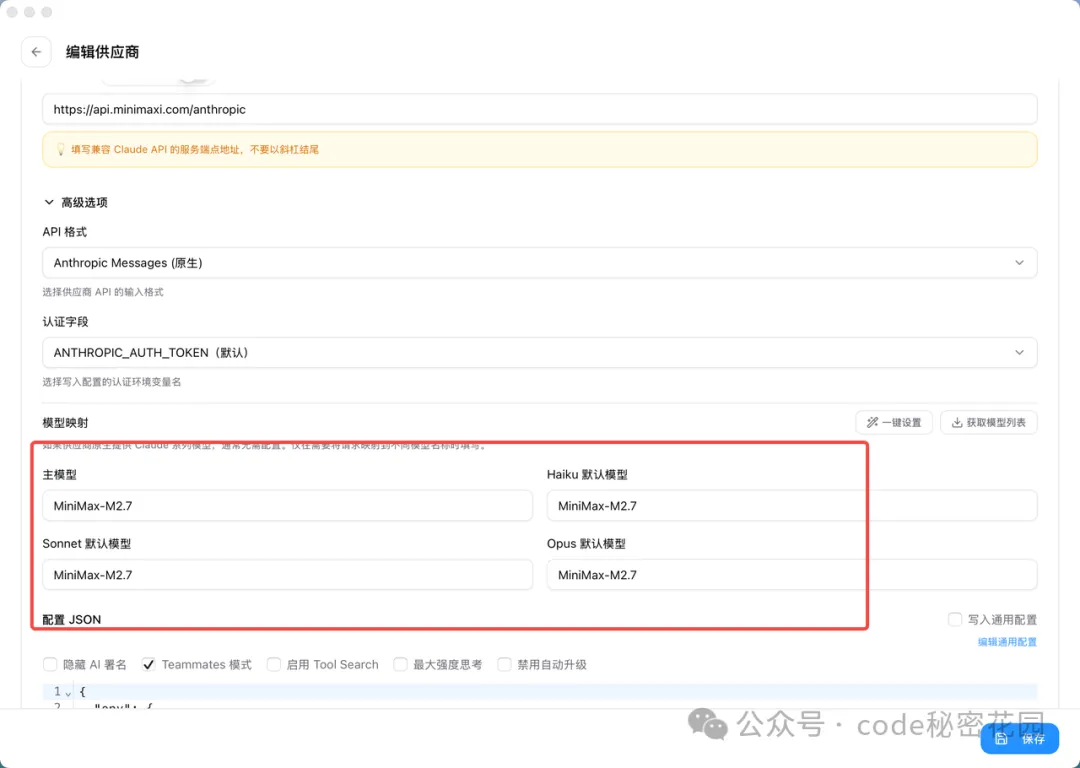The height and width of the screenshot is (768, 1080).
Task: Open the 编辑通用配置 link
Action: pyautogui.click(x=1007, y=642)
